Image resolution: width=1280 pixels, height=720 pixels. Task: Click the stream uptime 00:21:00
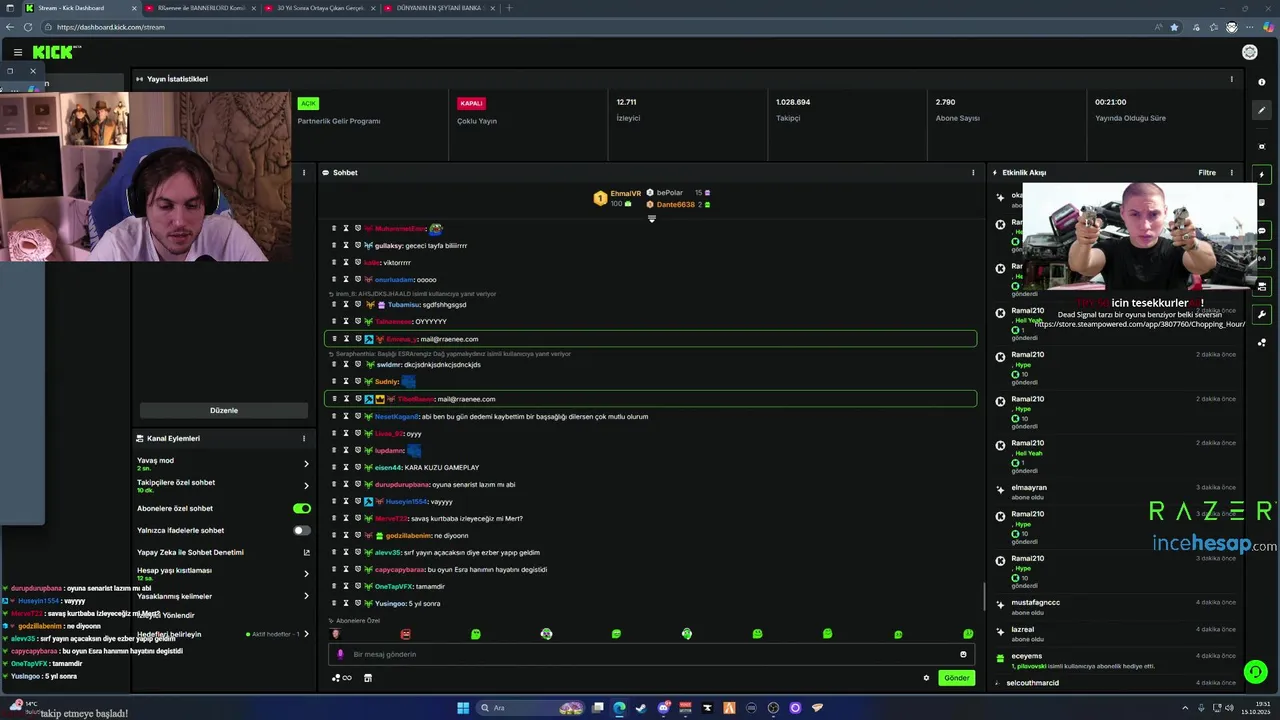pos(1110,102)
